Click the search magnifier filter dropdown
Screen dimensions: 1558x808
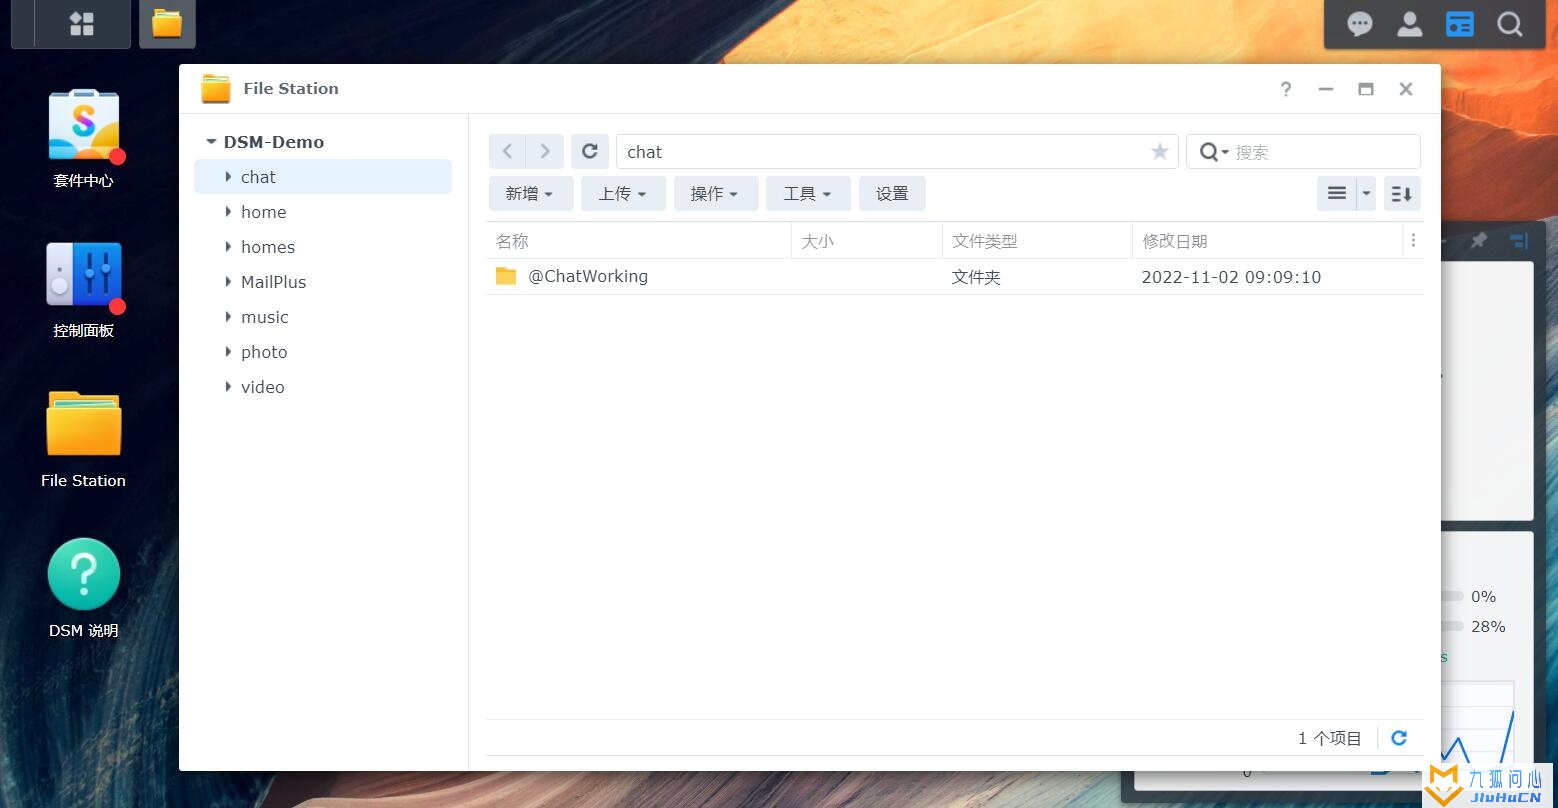pos(1214,152)
